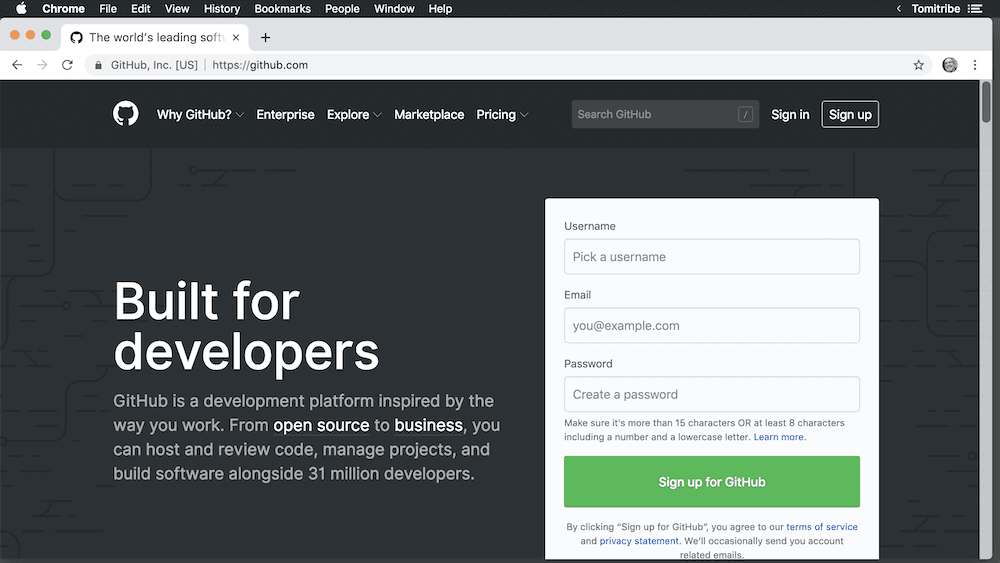The image size is (1000, 563).
Task: Click the page vertical scrollbar thumb
Action: tap(986, 102)
